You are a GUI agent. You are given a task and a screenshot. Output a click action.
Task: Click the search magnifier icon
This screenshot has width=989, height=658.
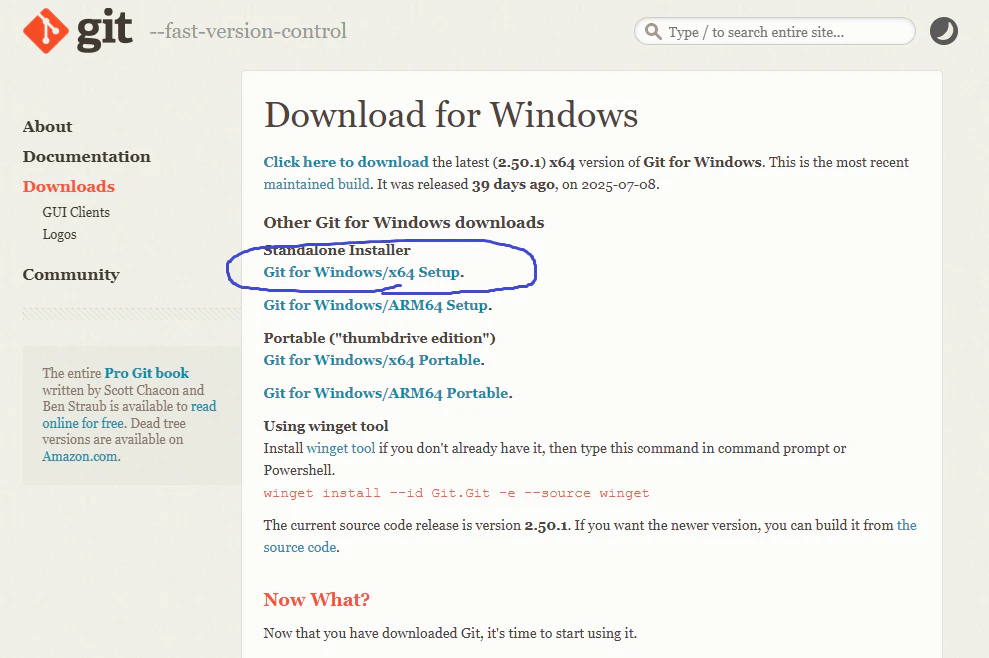(653, 32)
